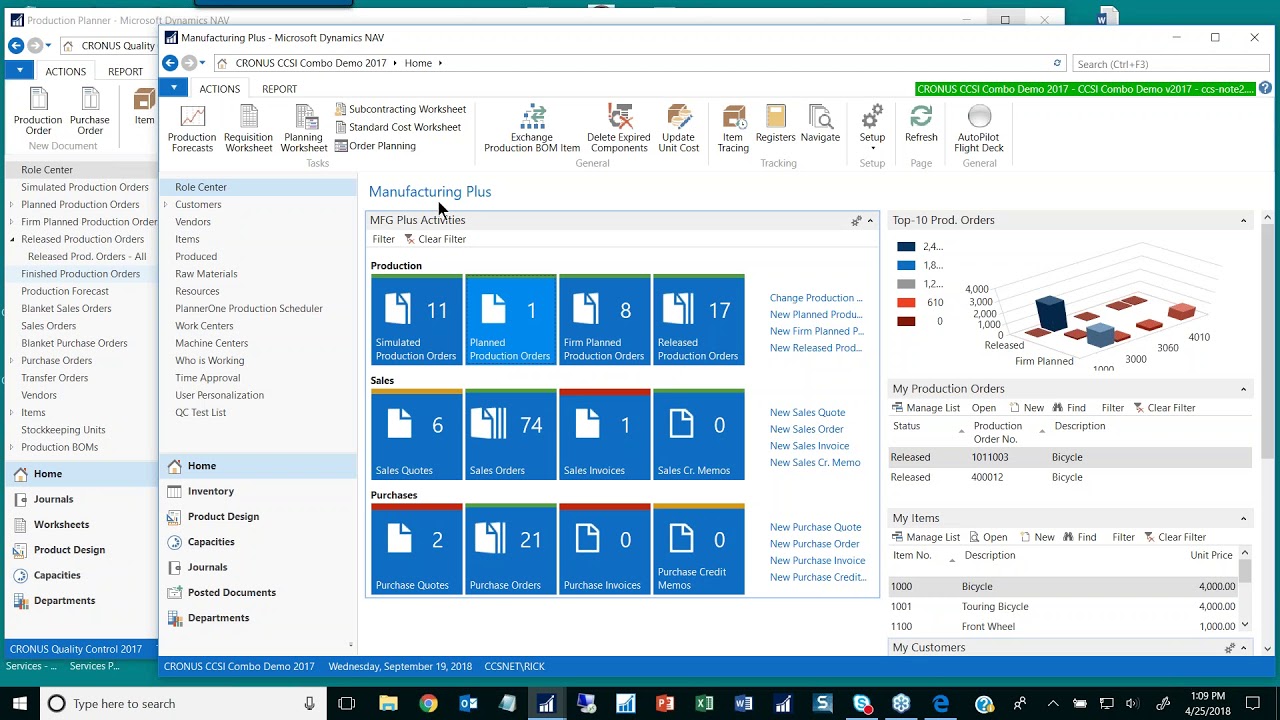
Task: Collapse the MFG Plus Activities part
Action: point(870,220)
